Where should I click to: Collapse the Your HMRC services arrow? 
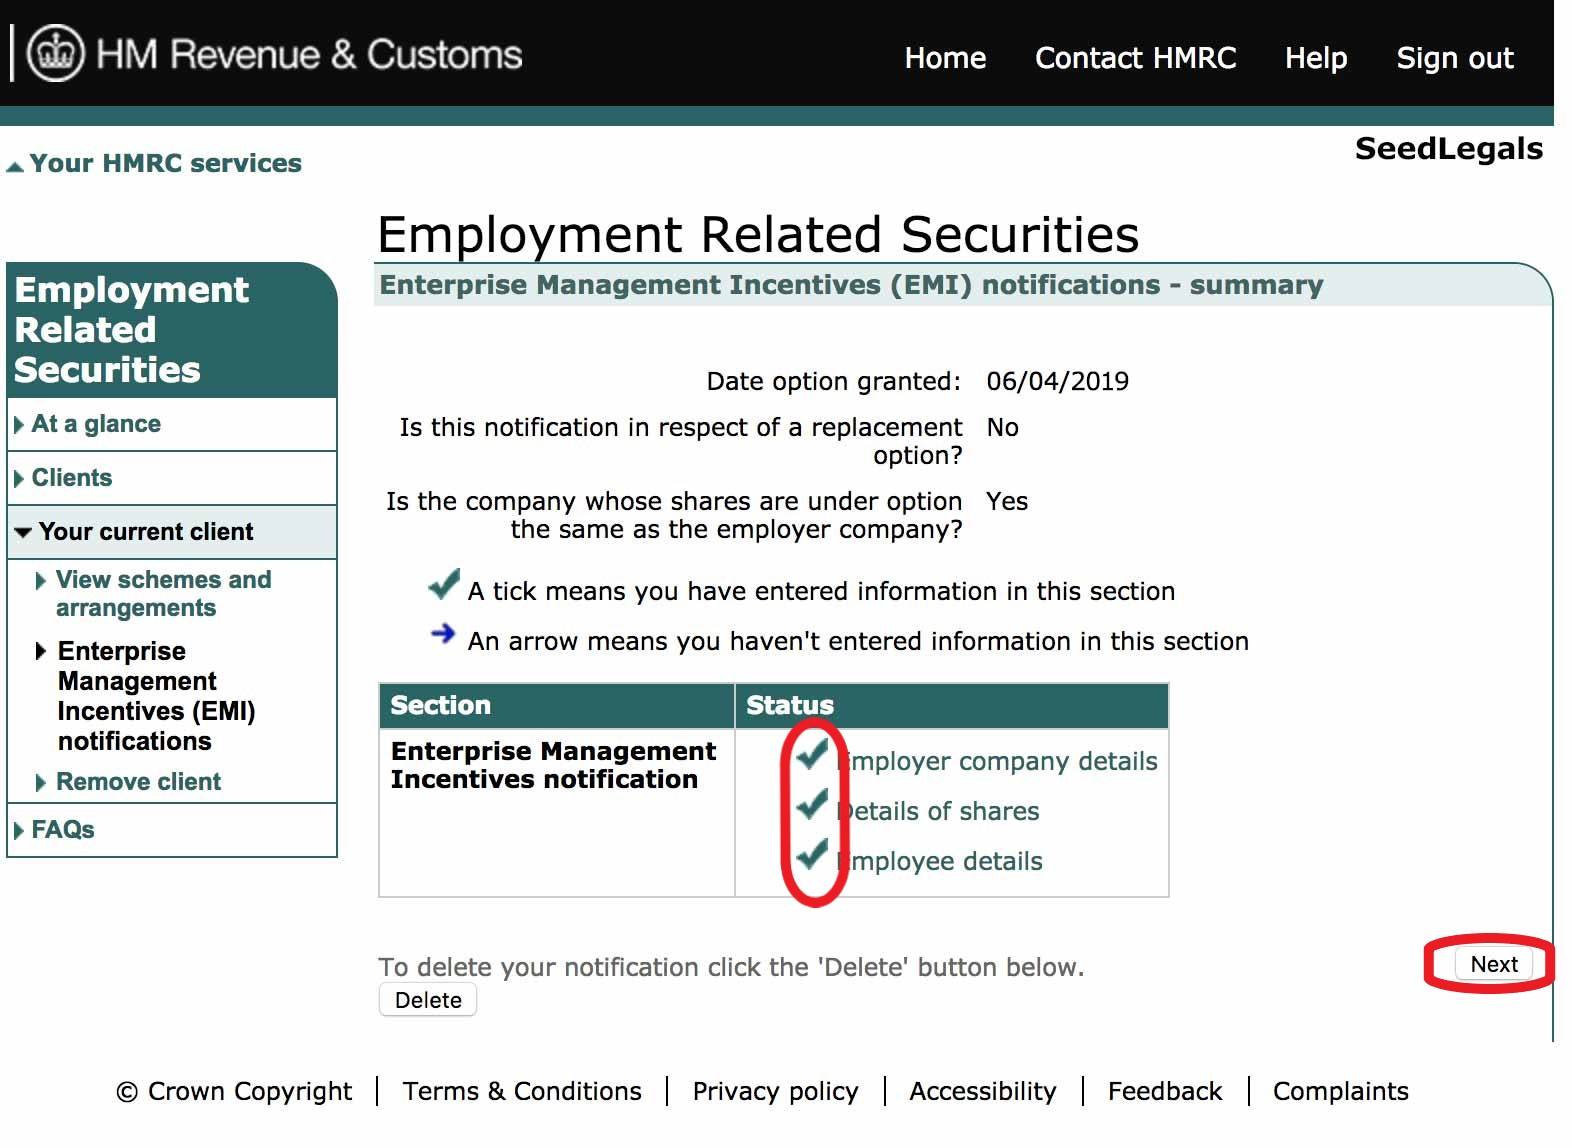[x=15, y=166]
